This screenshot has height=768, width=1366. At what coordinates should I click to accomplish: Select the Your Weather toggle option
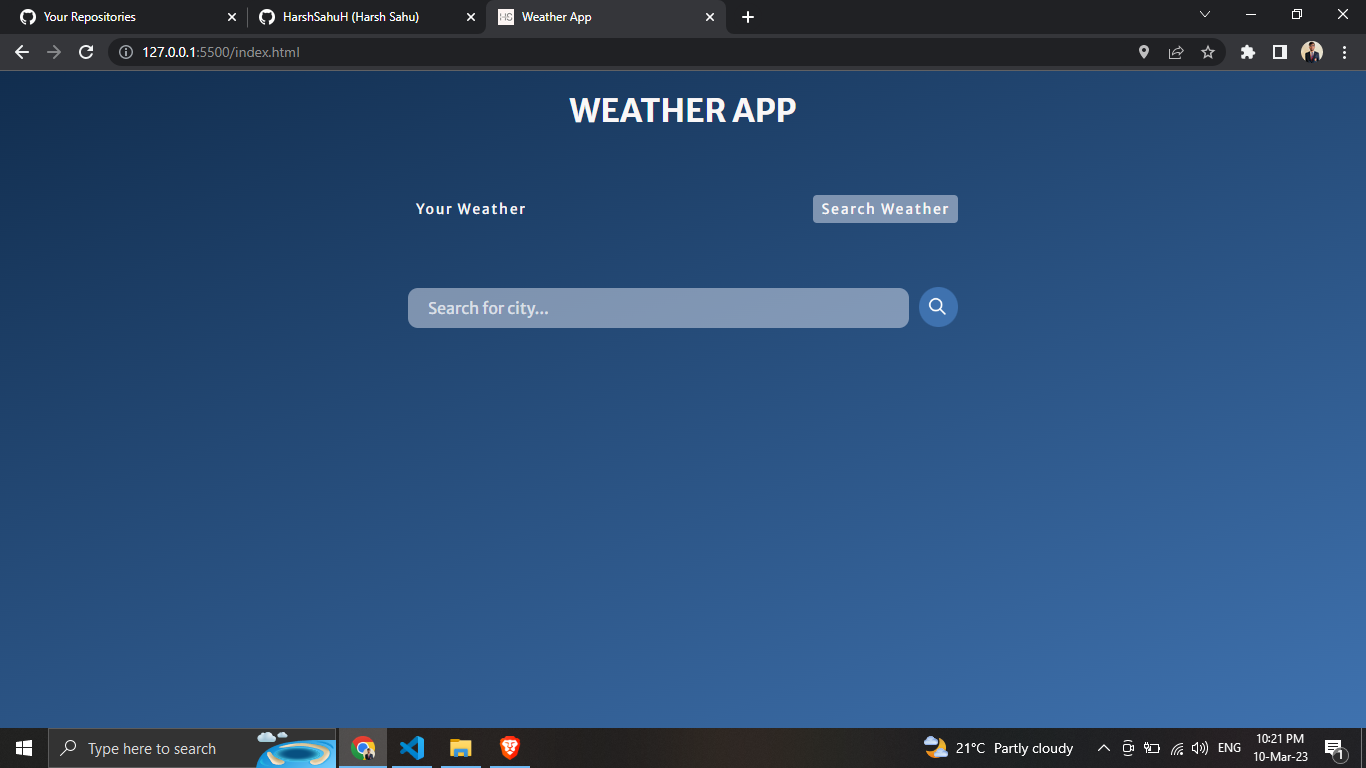(470, 208)
